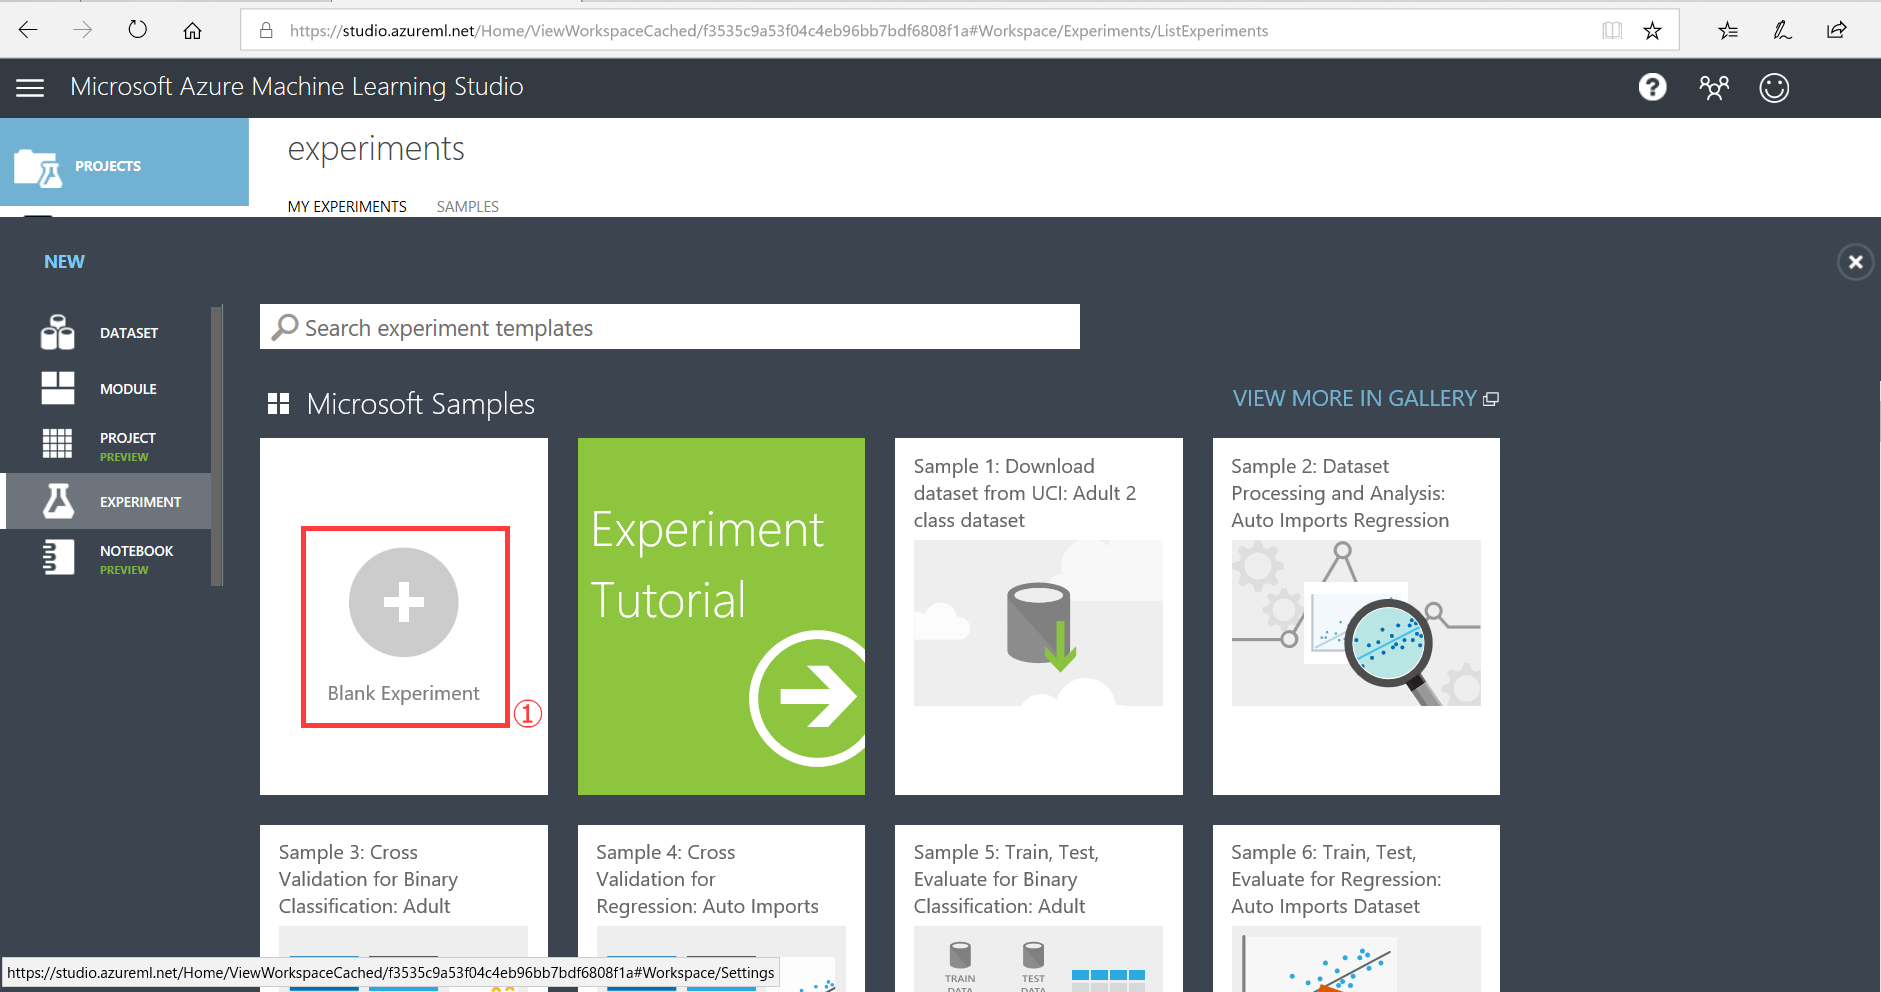Click the Notebook icon
Viewport: 1881px width, 992px height.
point(58,557)
